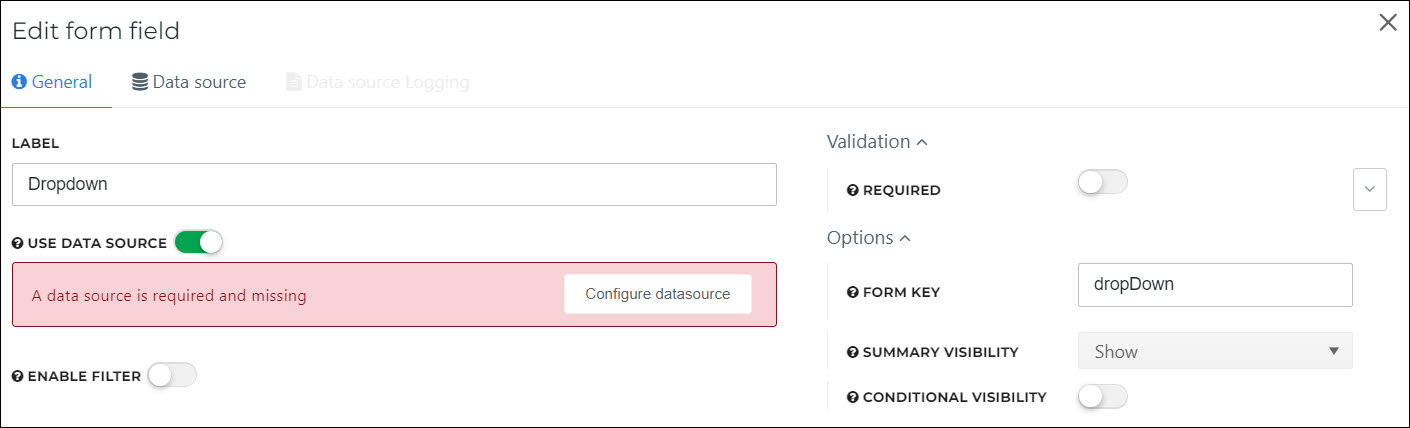
Task: Click help icon beside SUMMARY VISIBILITY
Action: [853, 352]
